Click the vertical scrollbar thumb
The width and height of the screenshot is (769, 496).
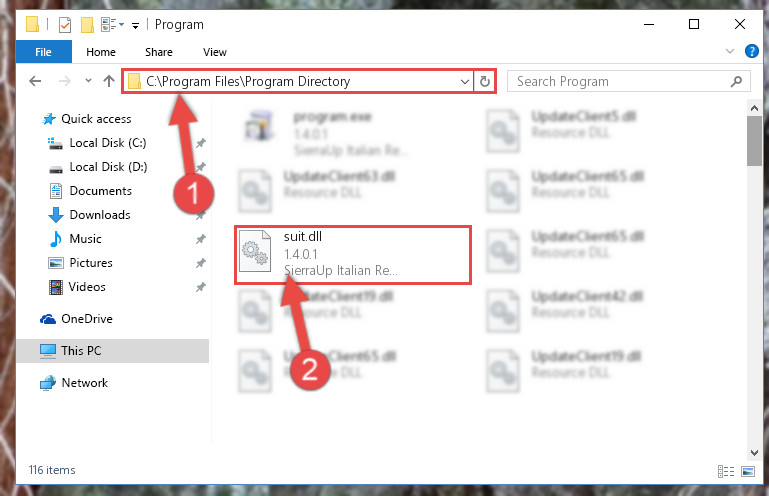(754, 141)
